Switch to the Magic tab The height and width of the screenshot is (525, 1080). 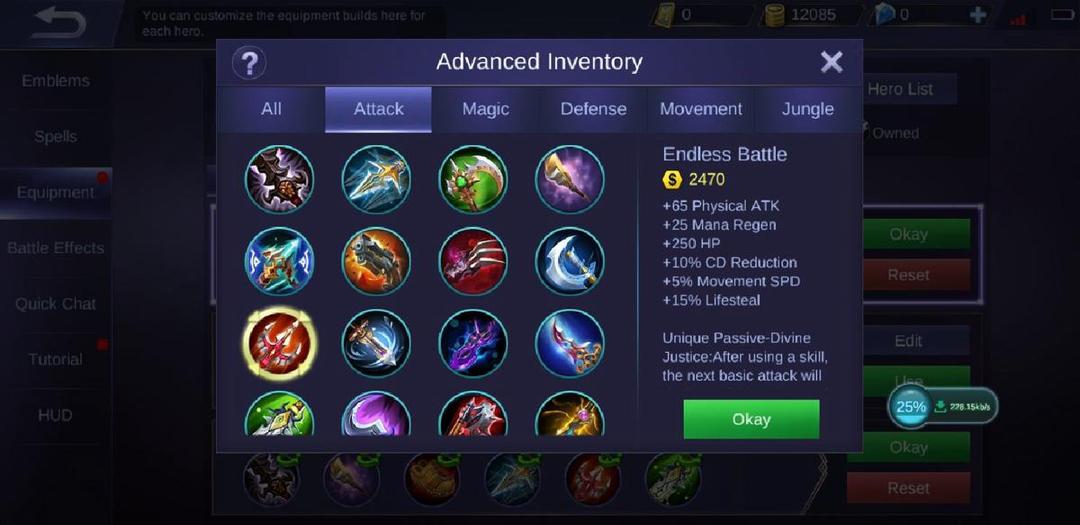pyautogui.click(x=486, y=109)
